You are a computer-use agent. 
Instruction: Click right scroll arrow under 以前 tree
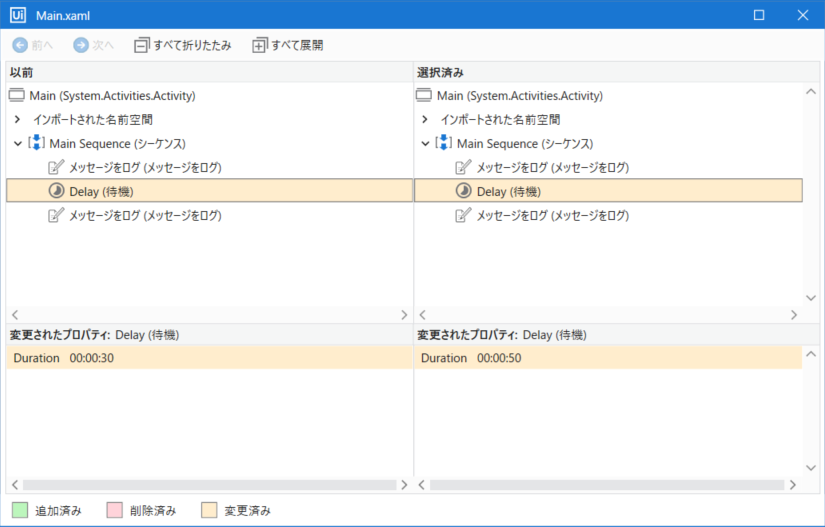[404, 315]
